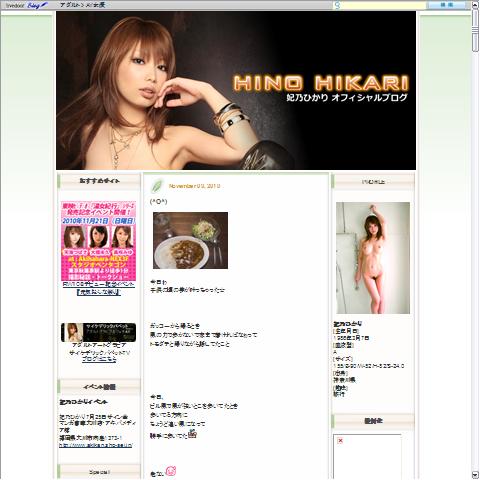Click the search button in top bar
Screen dimensions: 480x480
pyautogui.click(x=447, y=5)
